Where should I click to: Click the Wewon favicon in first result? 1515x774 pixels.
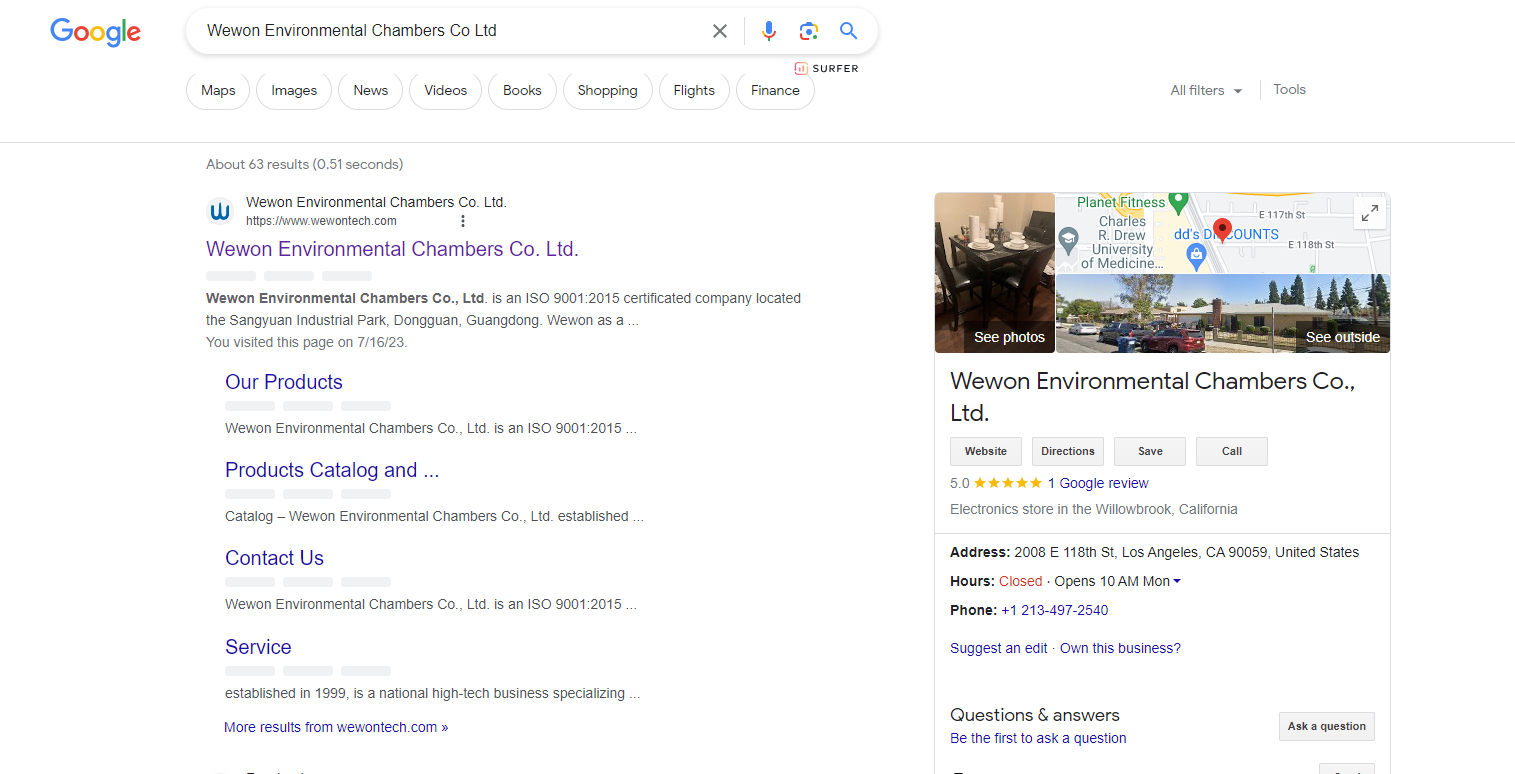220,212
